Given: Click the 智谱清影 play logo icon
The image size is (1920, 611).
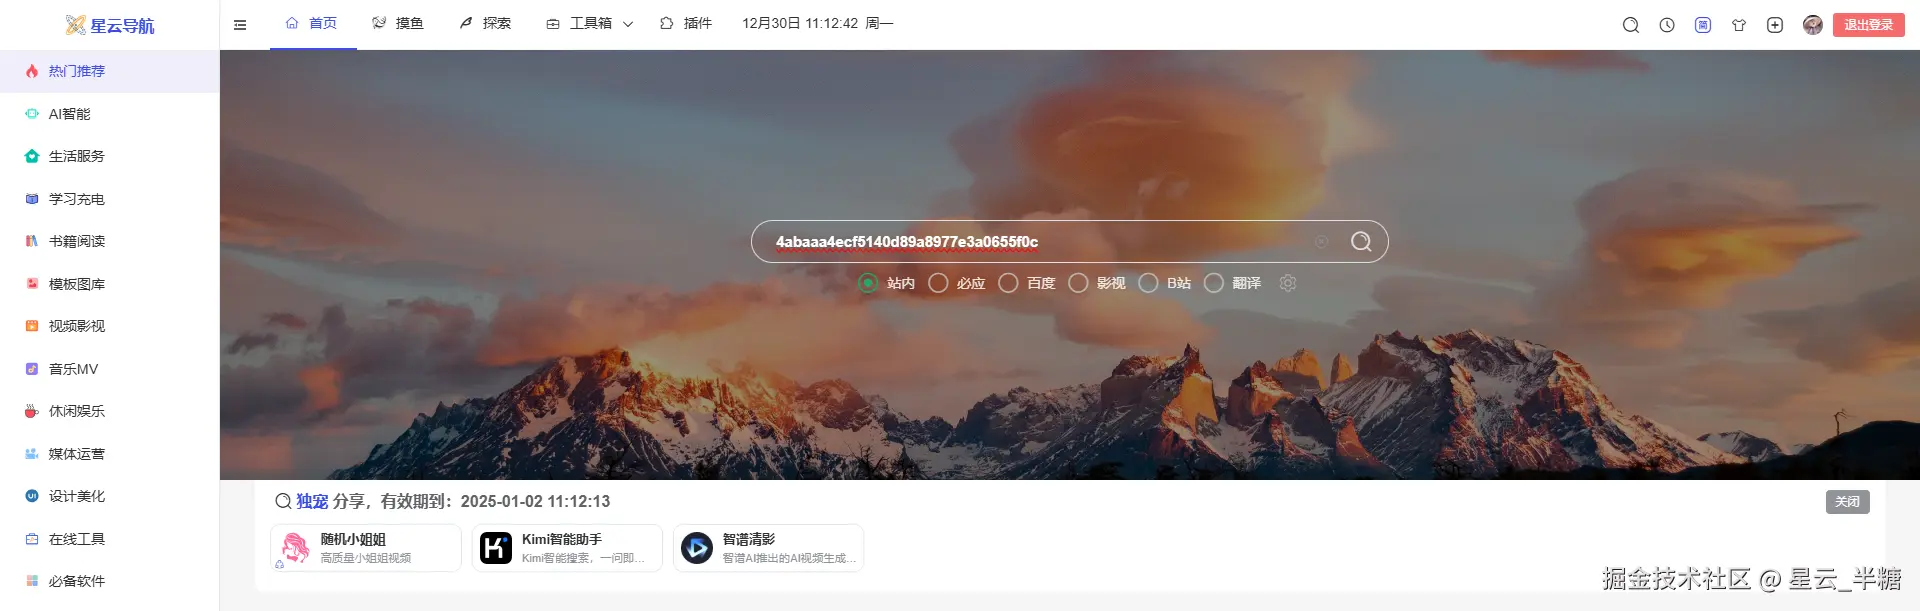Looking at the screenshot, I should click(697, 548).
